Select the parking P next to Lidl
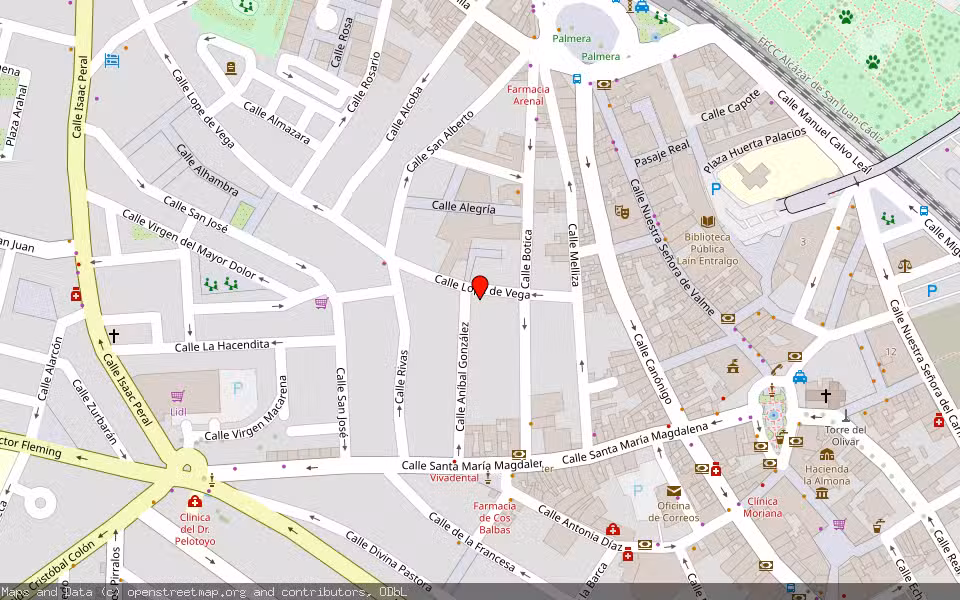 point(238,388)
